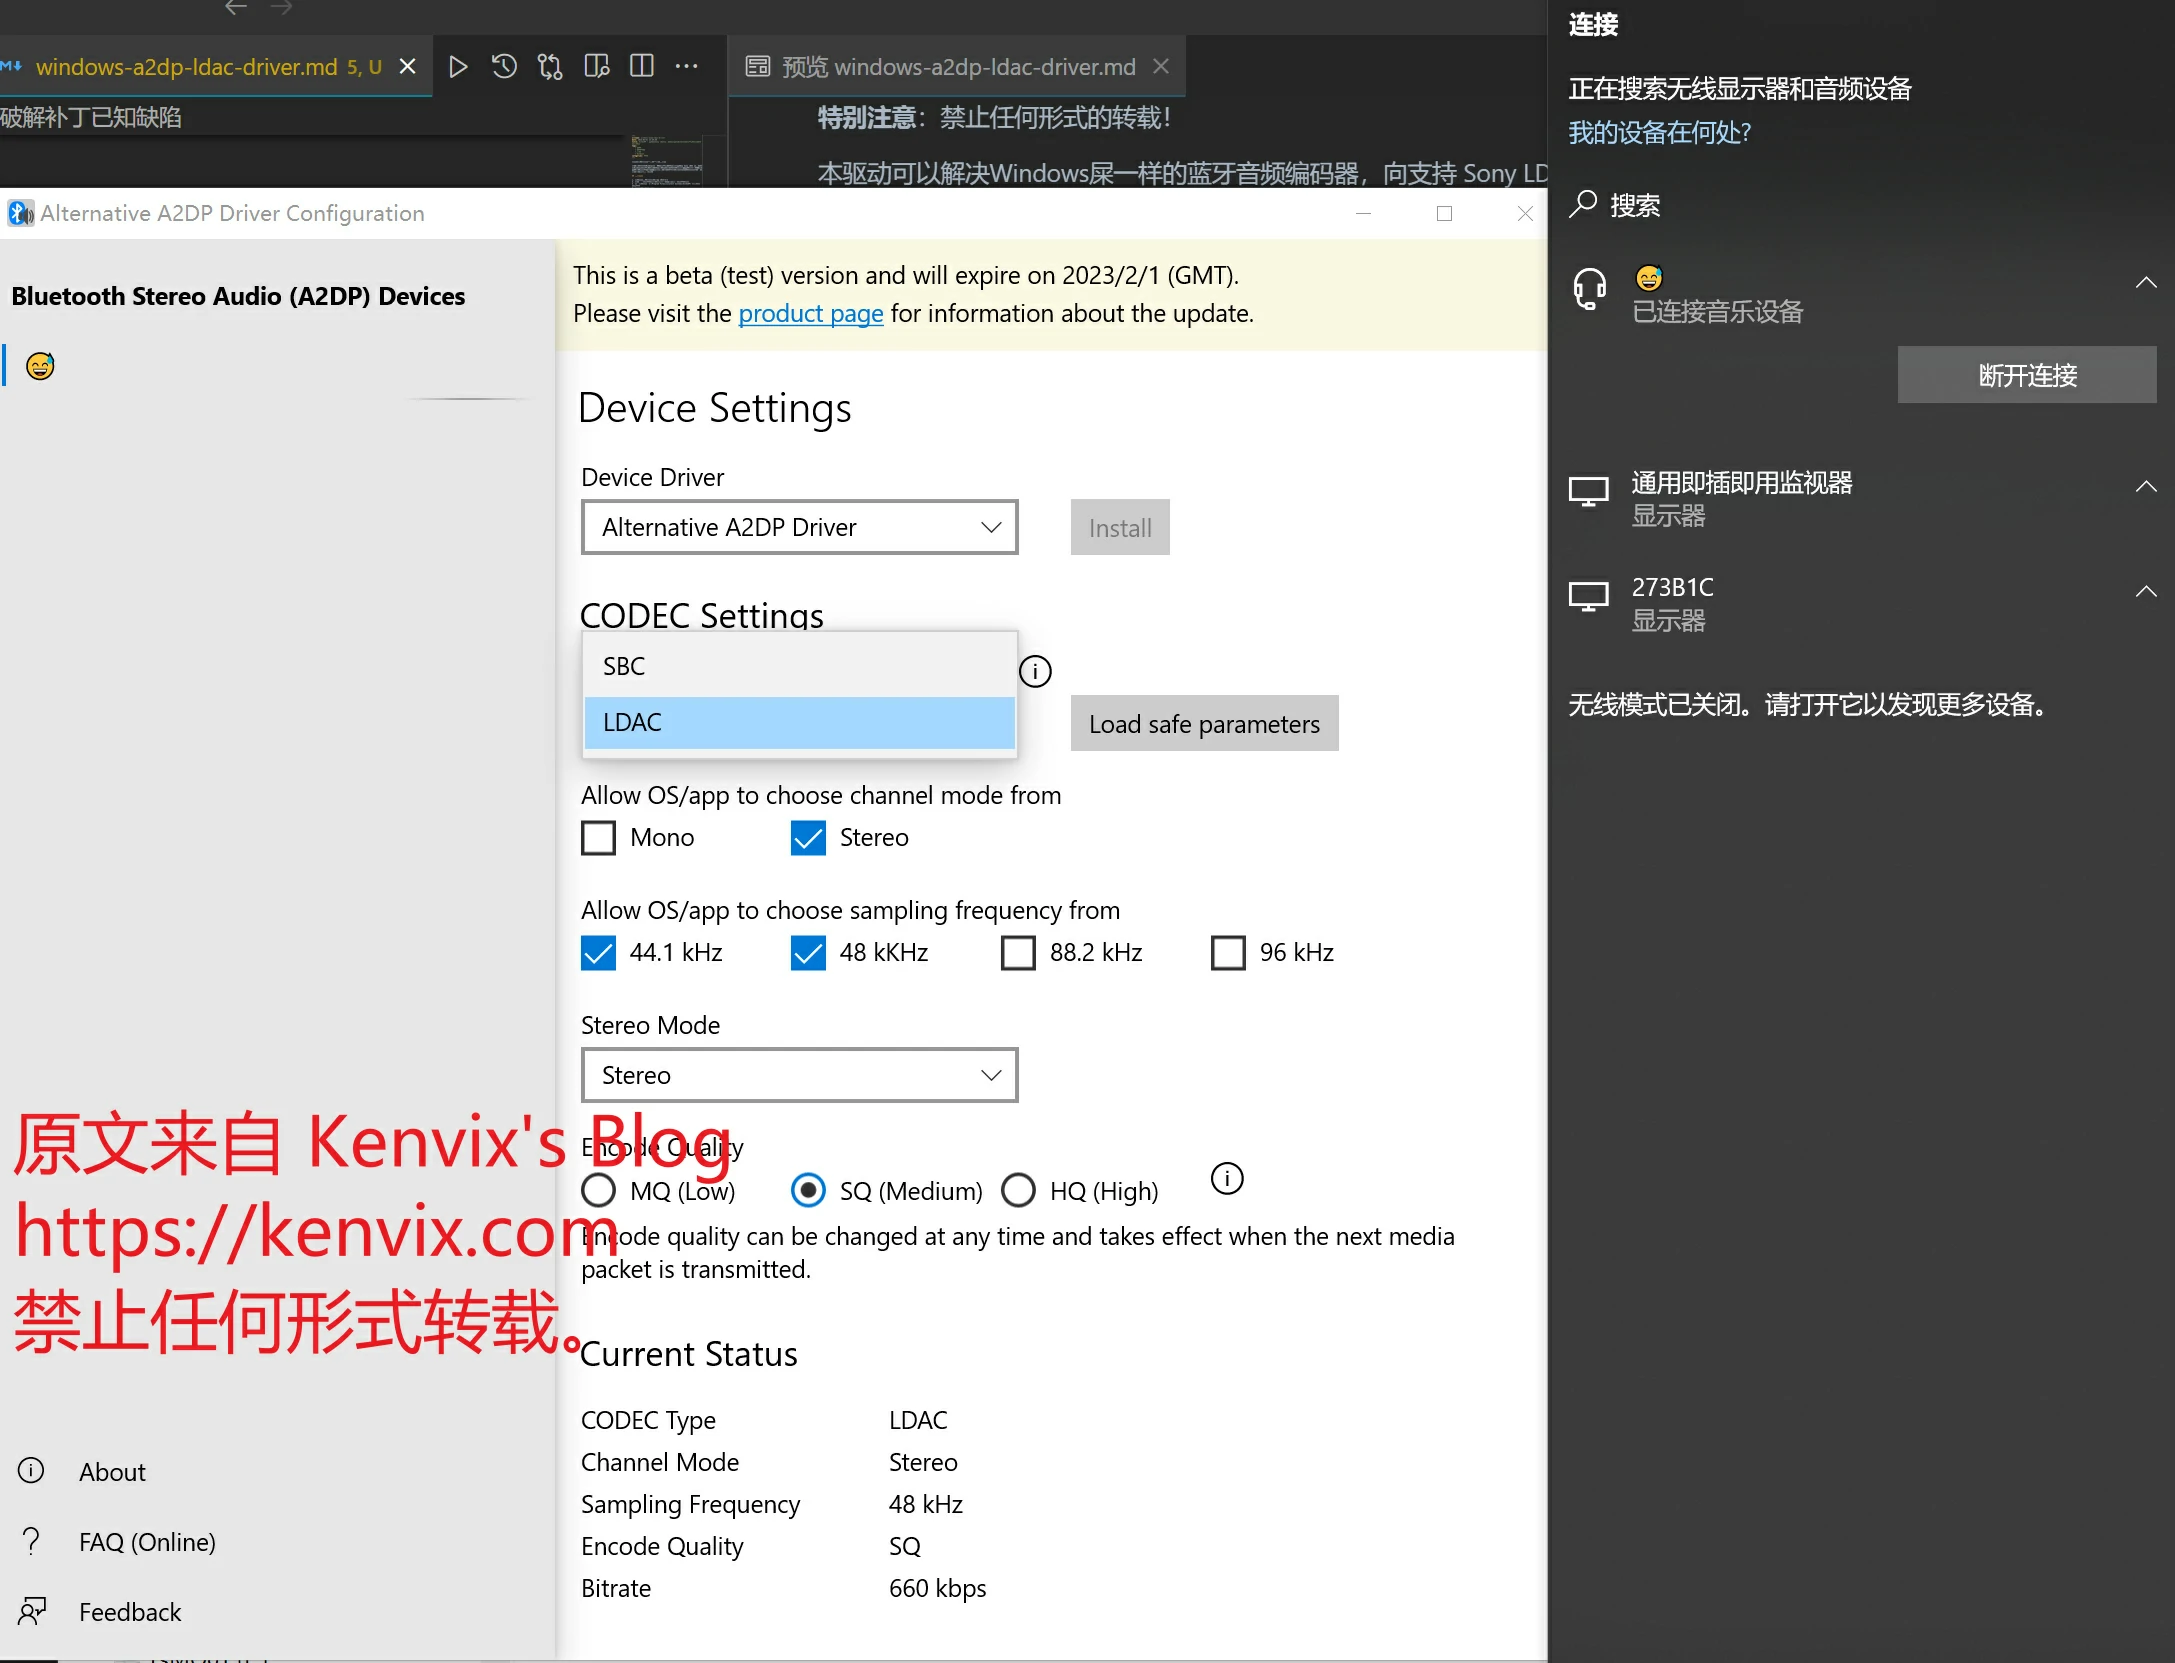Open the Device Driver dropdown
The width and height of the screenshot is (2175, 1663).
tap(799, 527)
